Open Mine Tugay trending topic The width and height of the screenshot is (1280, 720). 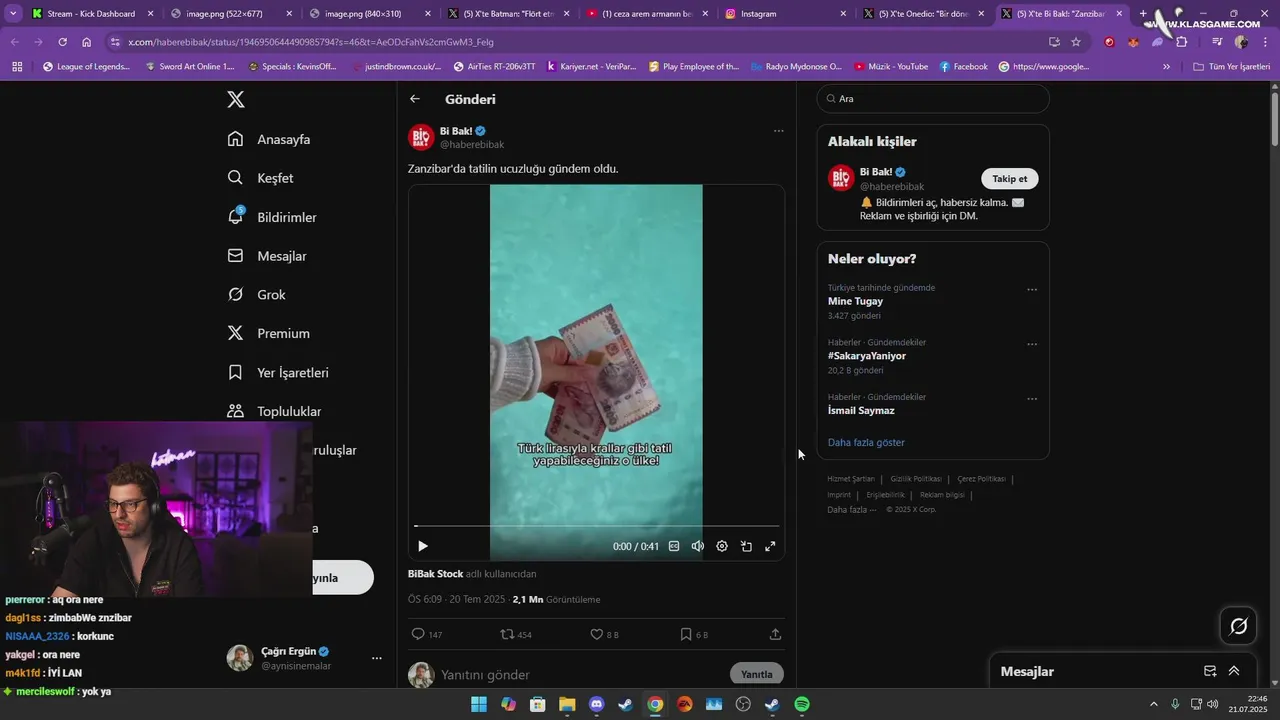[x=855, y=301]
